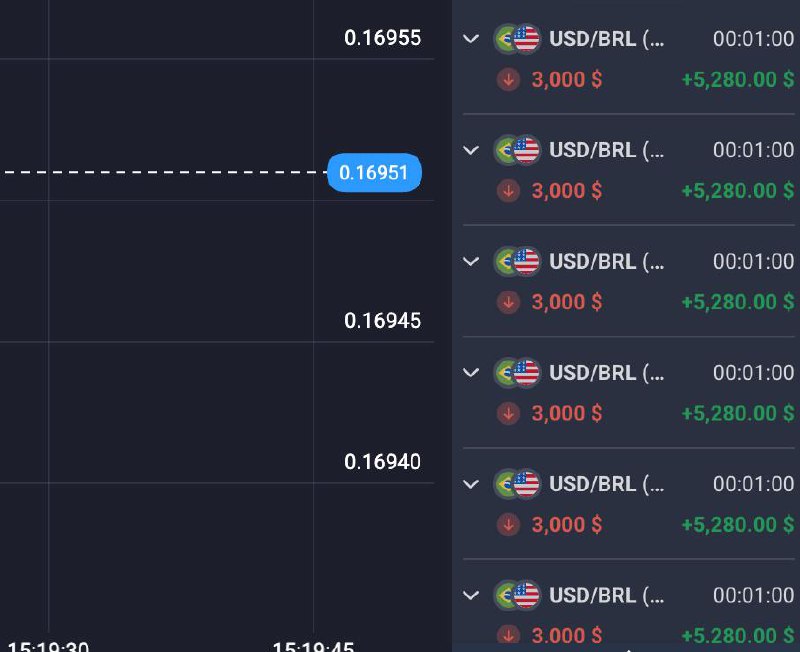The image size is (800, 652).
Task: Click the 00:01:00 timer in the fifth trade
Action: click(x=753, y=485)
